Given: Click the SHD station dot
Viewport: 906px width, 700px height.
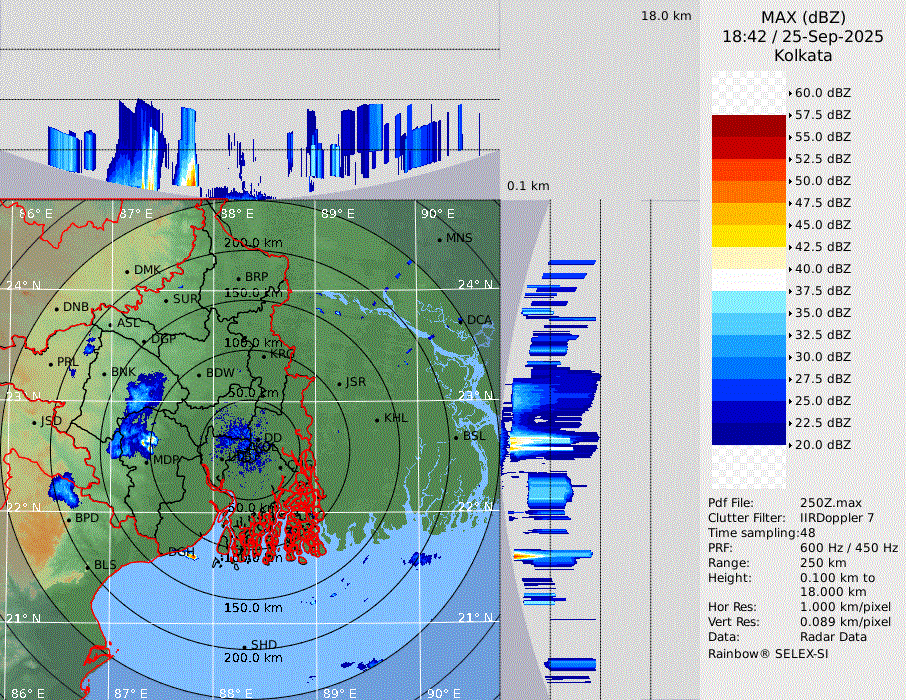Looking at the screenshot, I should click(x=244, y=645).
